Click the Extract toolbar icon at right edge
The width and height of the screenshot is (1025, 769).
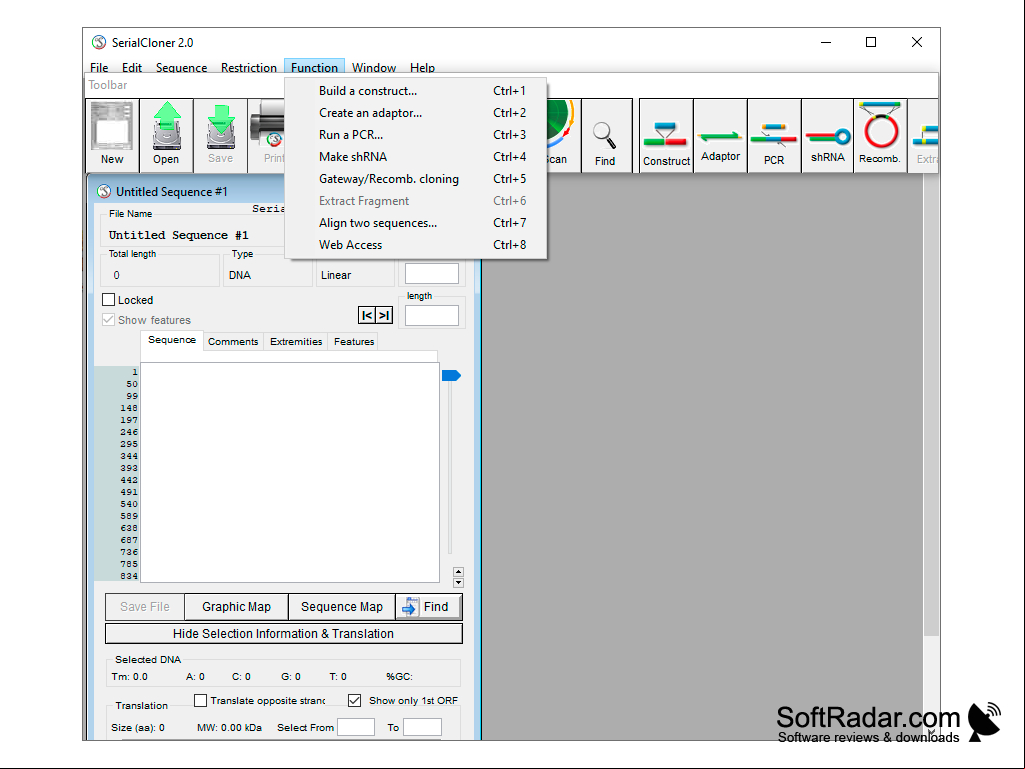[x=924, y=135]
